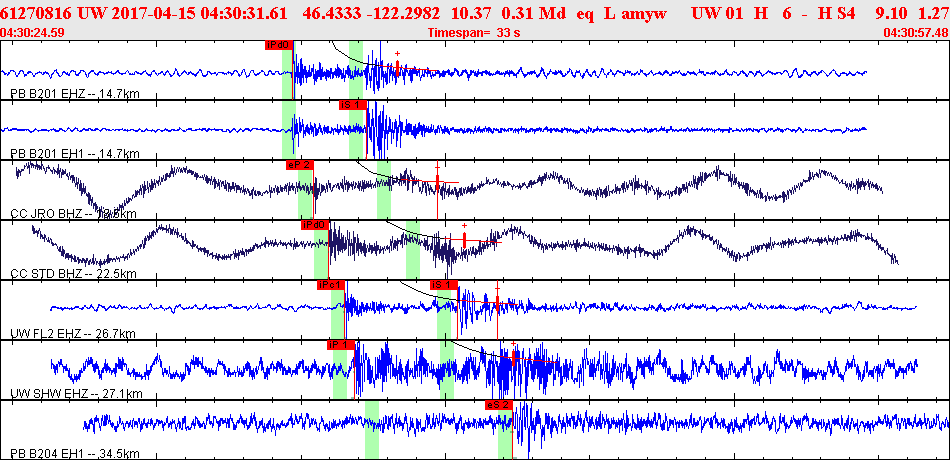950x460 pixels.
Task: Select the iP 1 pick flag on UW SHW EHZ
Action: click(x=340, y=345)
